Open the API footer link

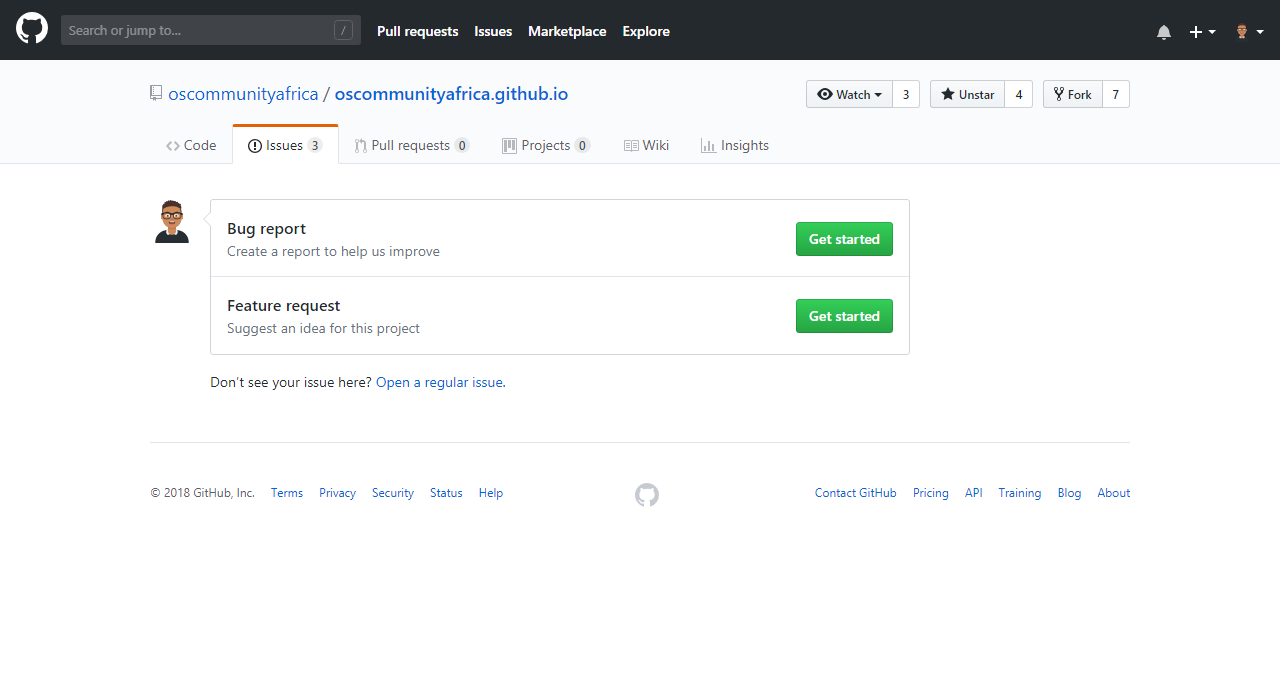tap(974, 493)
